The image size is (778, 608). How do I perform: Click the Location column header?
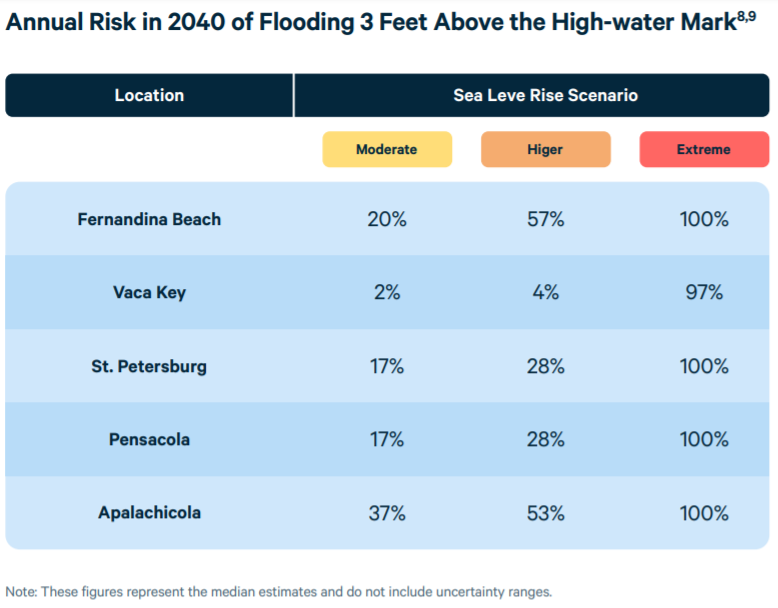pyautogui.click(x=149, y=96)
